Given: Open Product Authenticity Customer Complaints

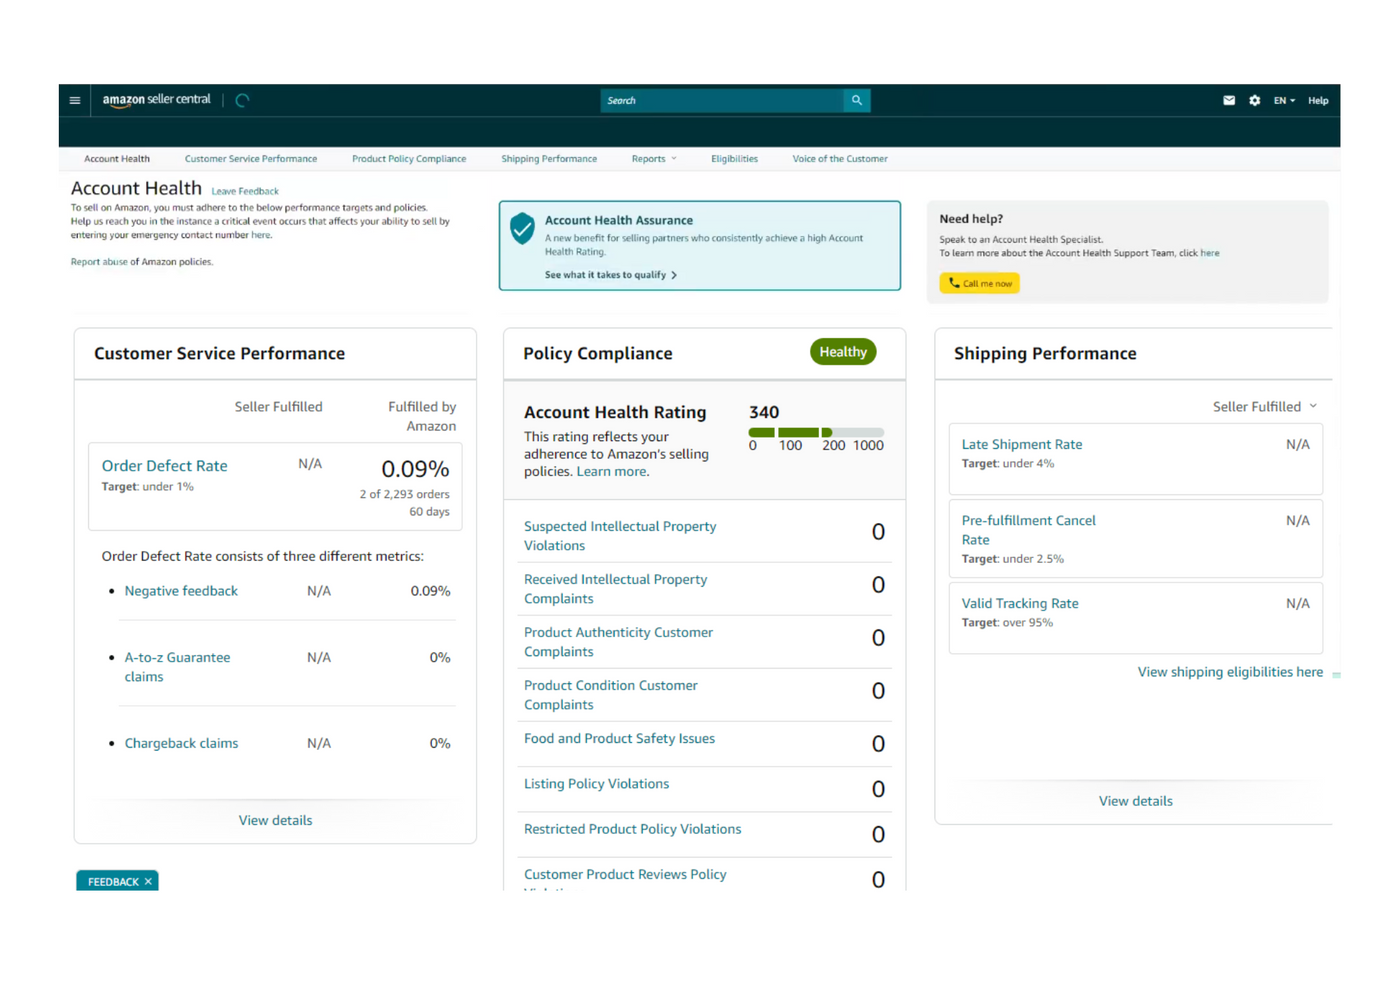Looking at the screenshot, I should point(618,642).
